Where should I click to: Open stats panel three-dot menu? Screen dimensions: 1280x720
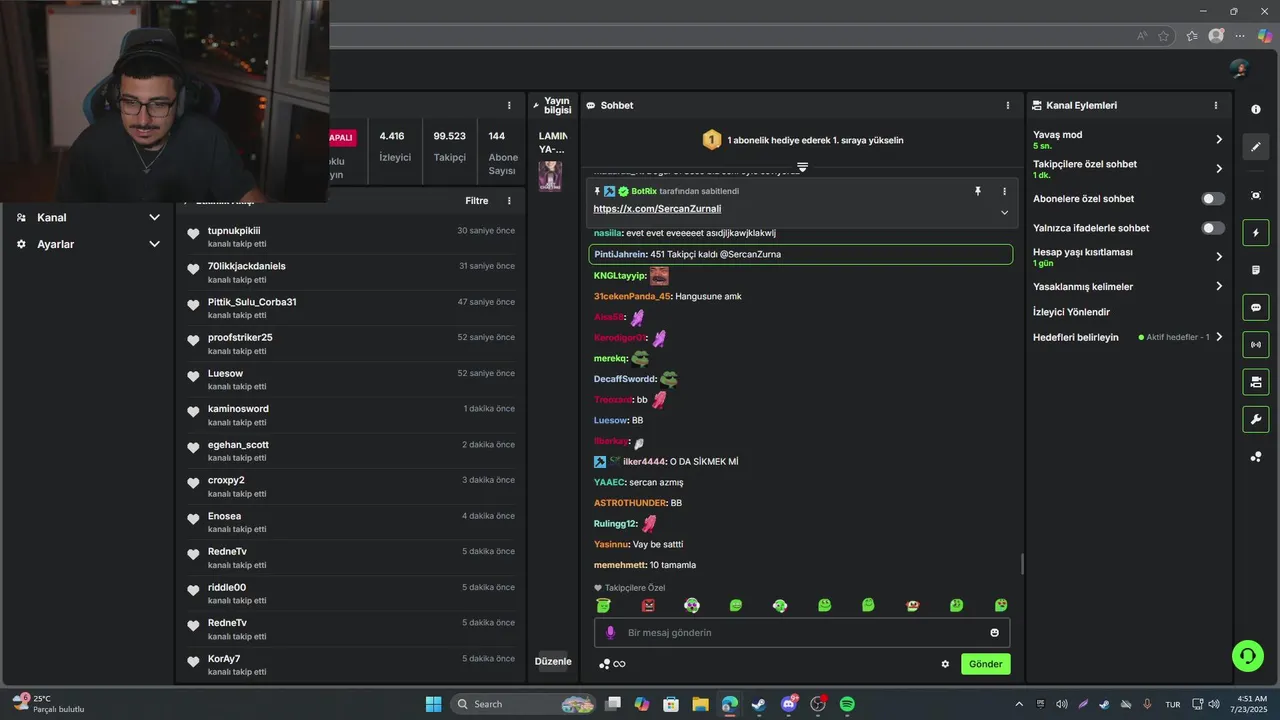pos(509,105)
